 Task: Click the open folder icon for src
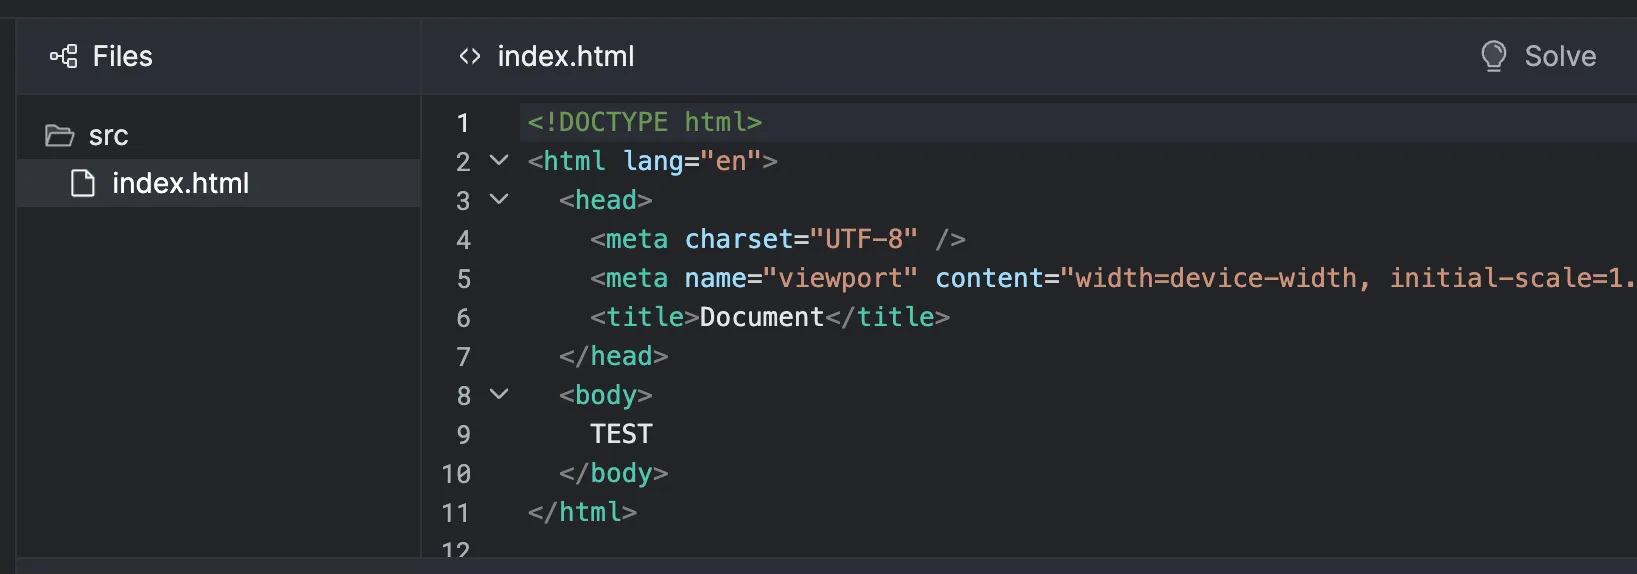(60, 135)
